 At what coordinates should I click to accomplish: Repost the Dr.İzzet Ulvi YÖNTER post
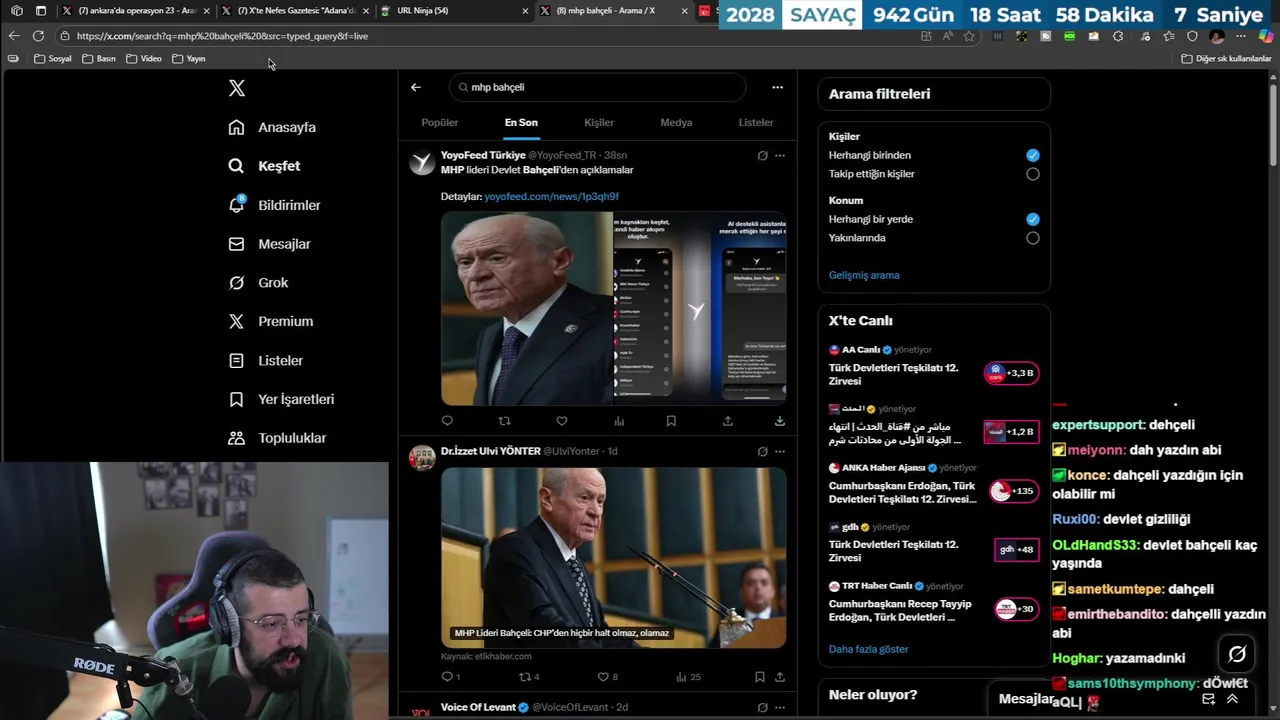tap(530, 677)
